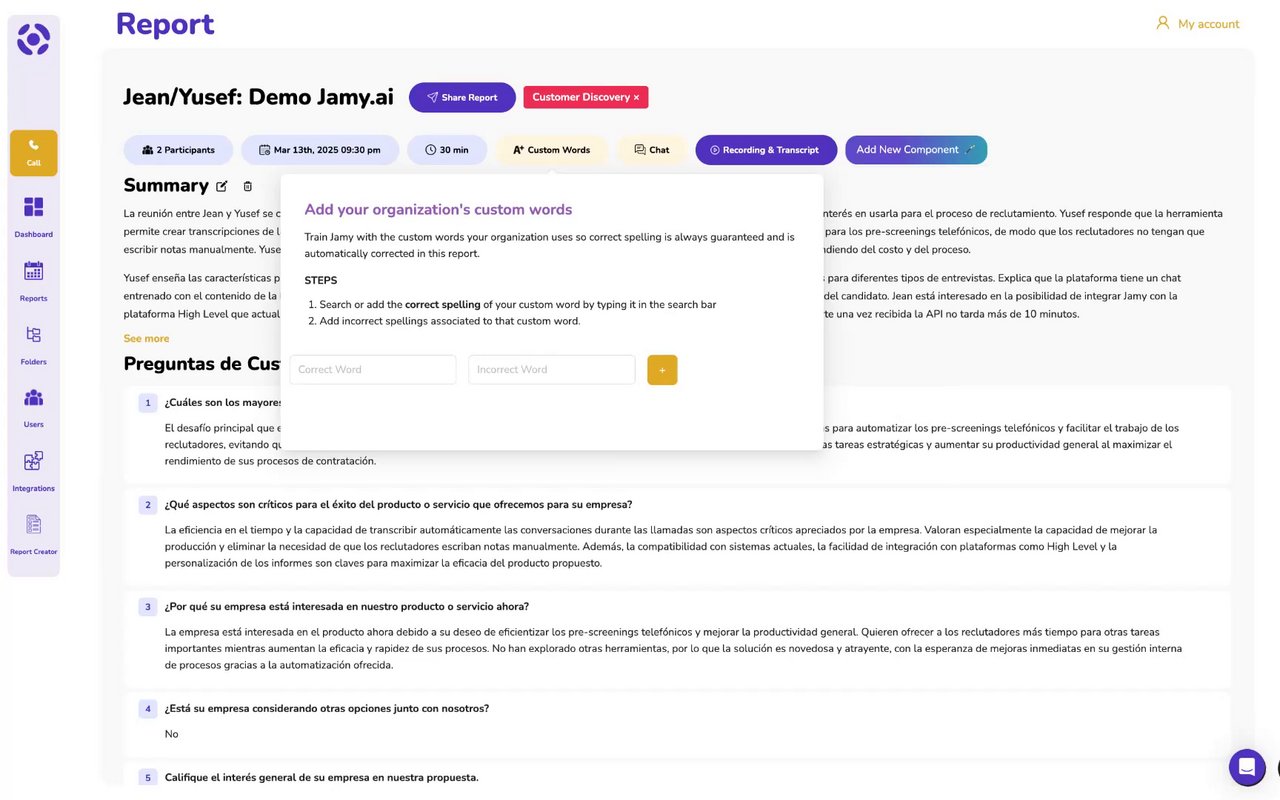Open Report Creator in sidebar
Viewport: 1280px width, 800px height.
pos(34,535)
